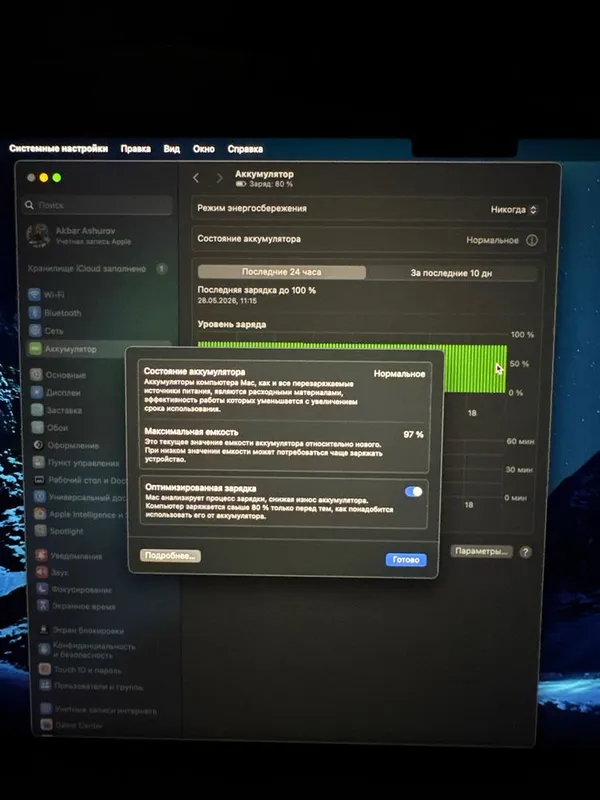Click the Уровень заряда heading
600x800 pixels.
232,324
